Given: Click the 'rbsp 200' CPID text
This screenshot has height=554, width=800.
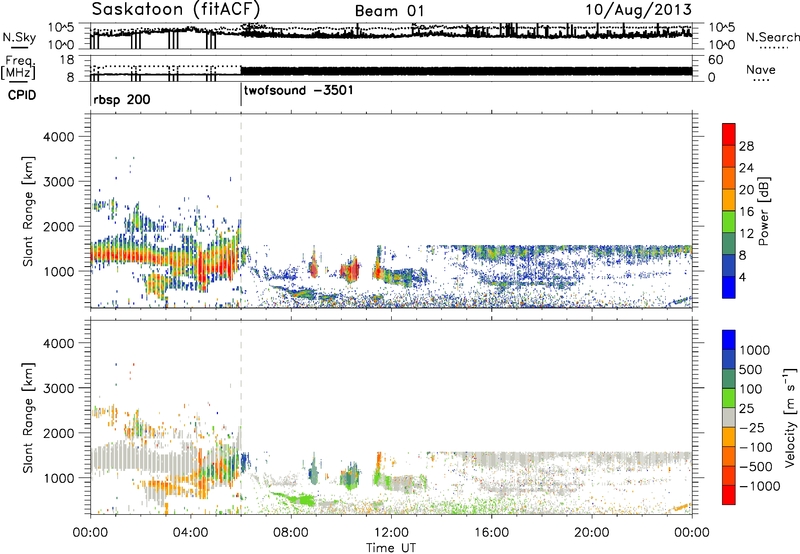Looking at the screenshot, I should click(x=121, y=99).
